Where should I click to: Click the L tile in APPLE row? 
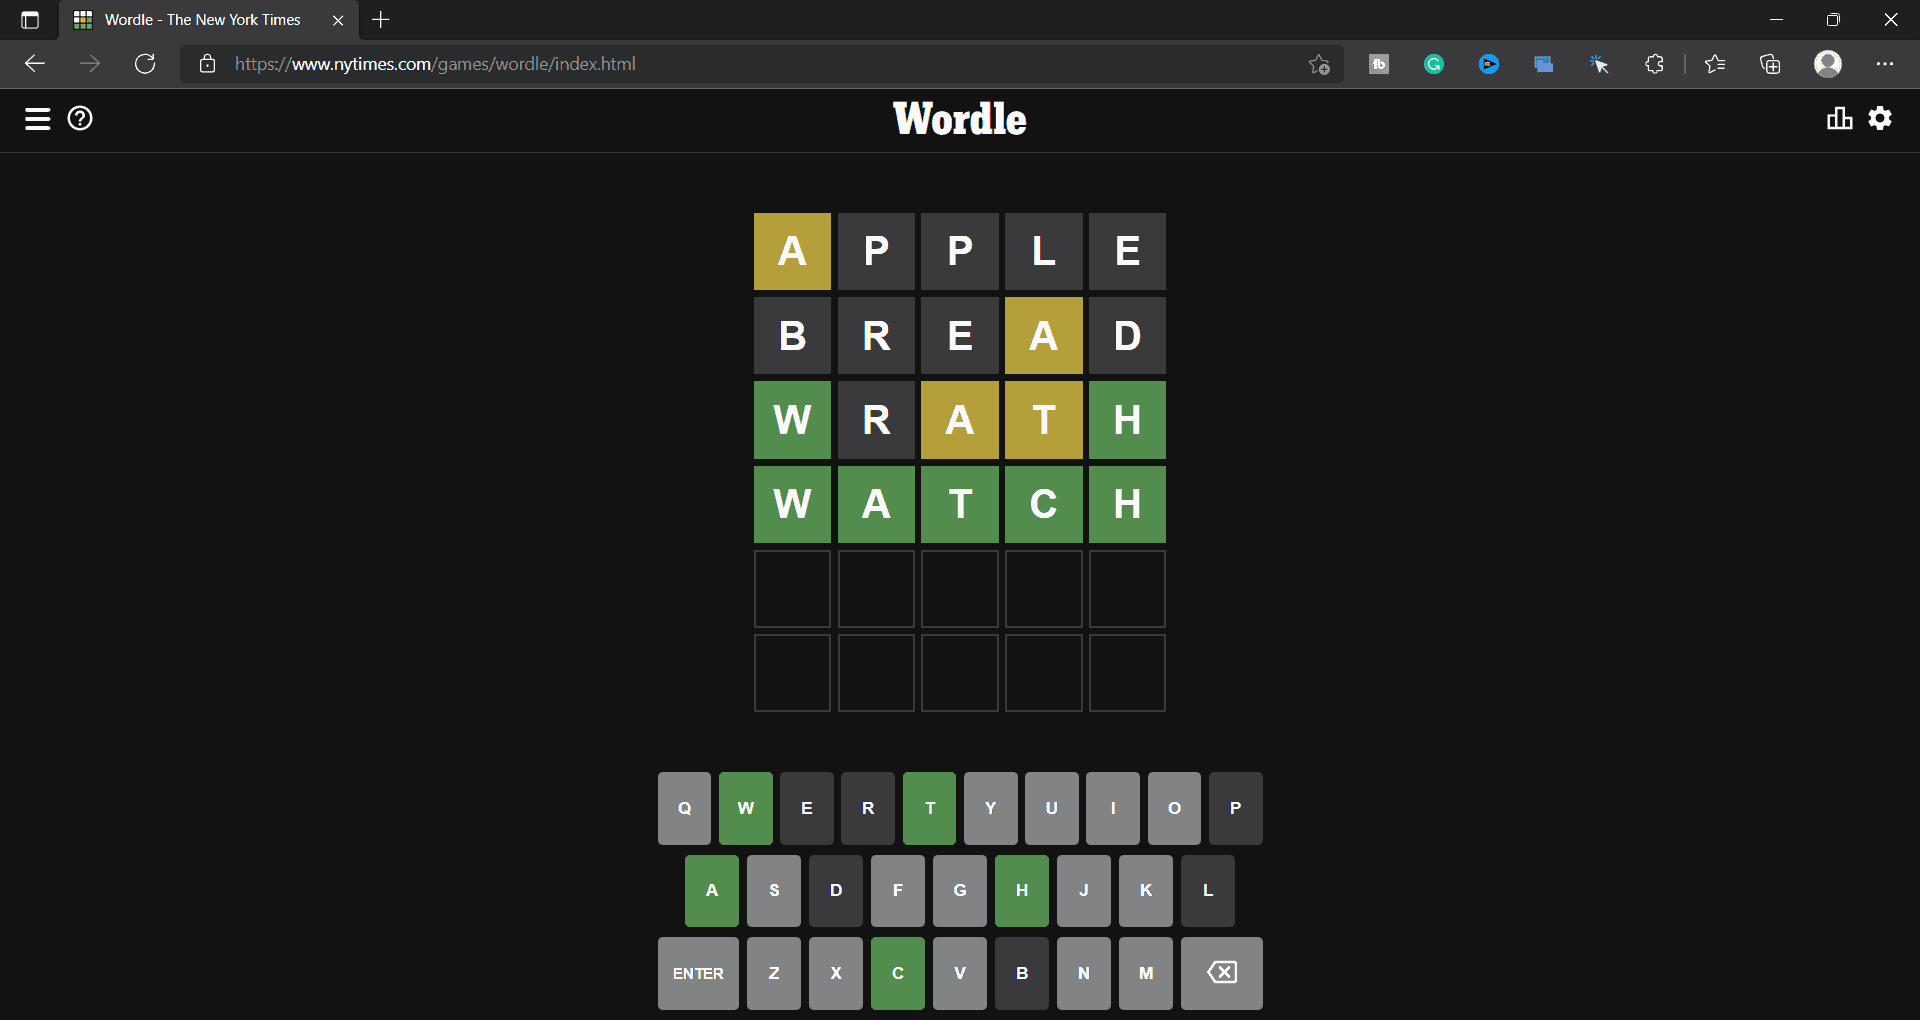pyautogui.click(x=1044, y=251)
